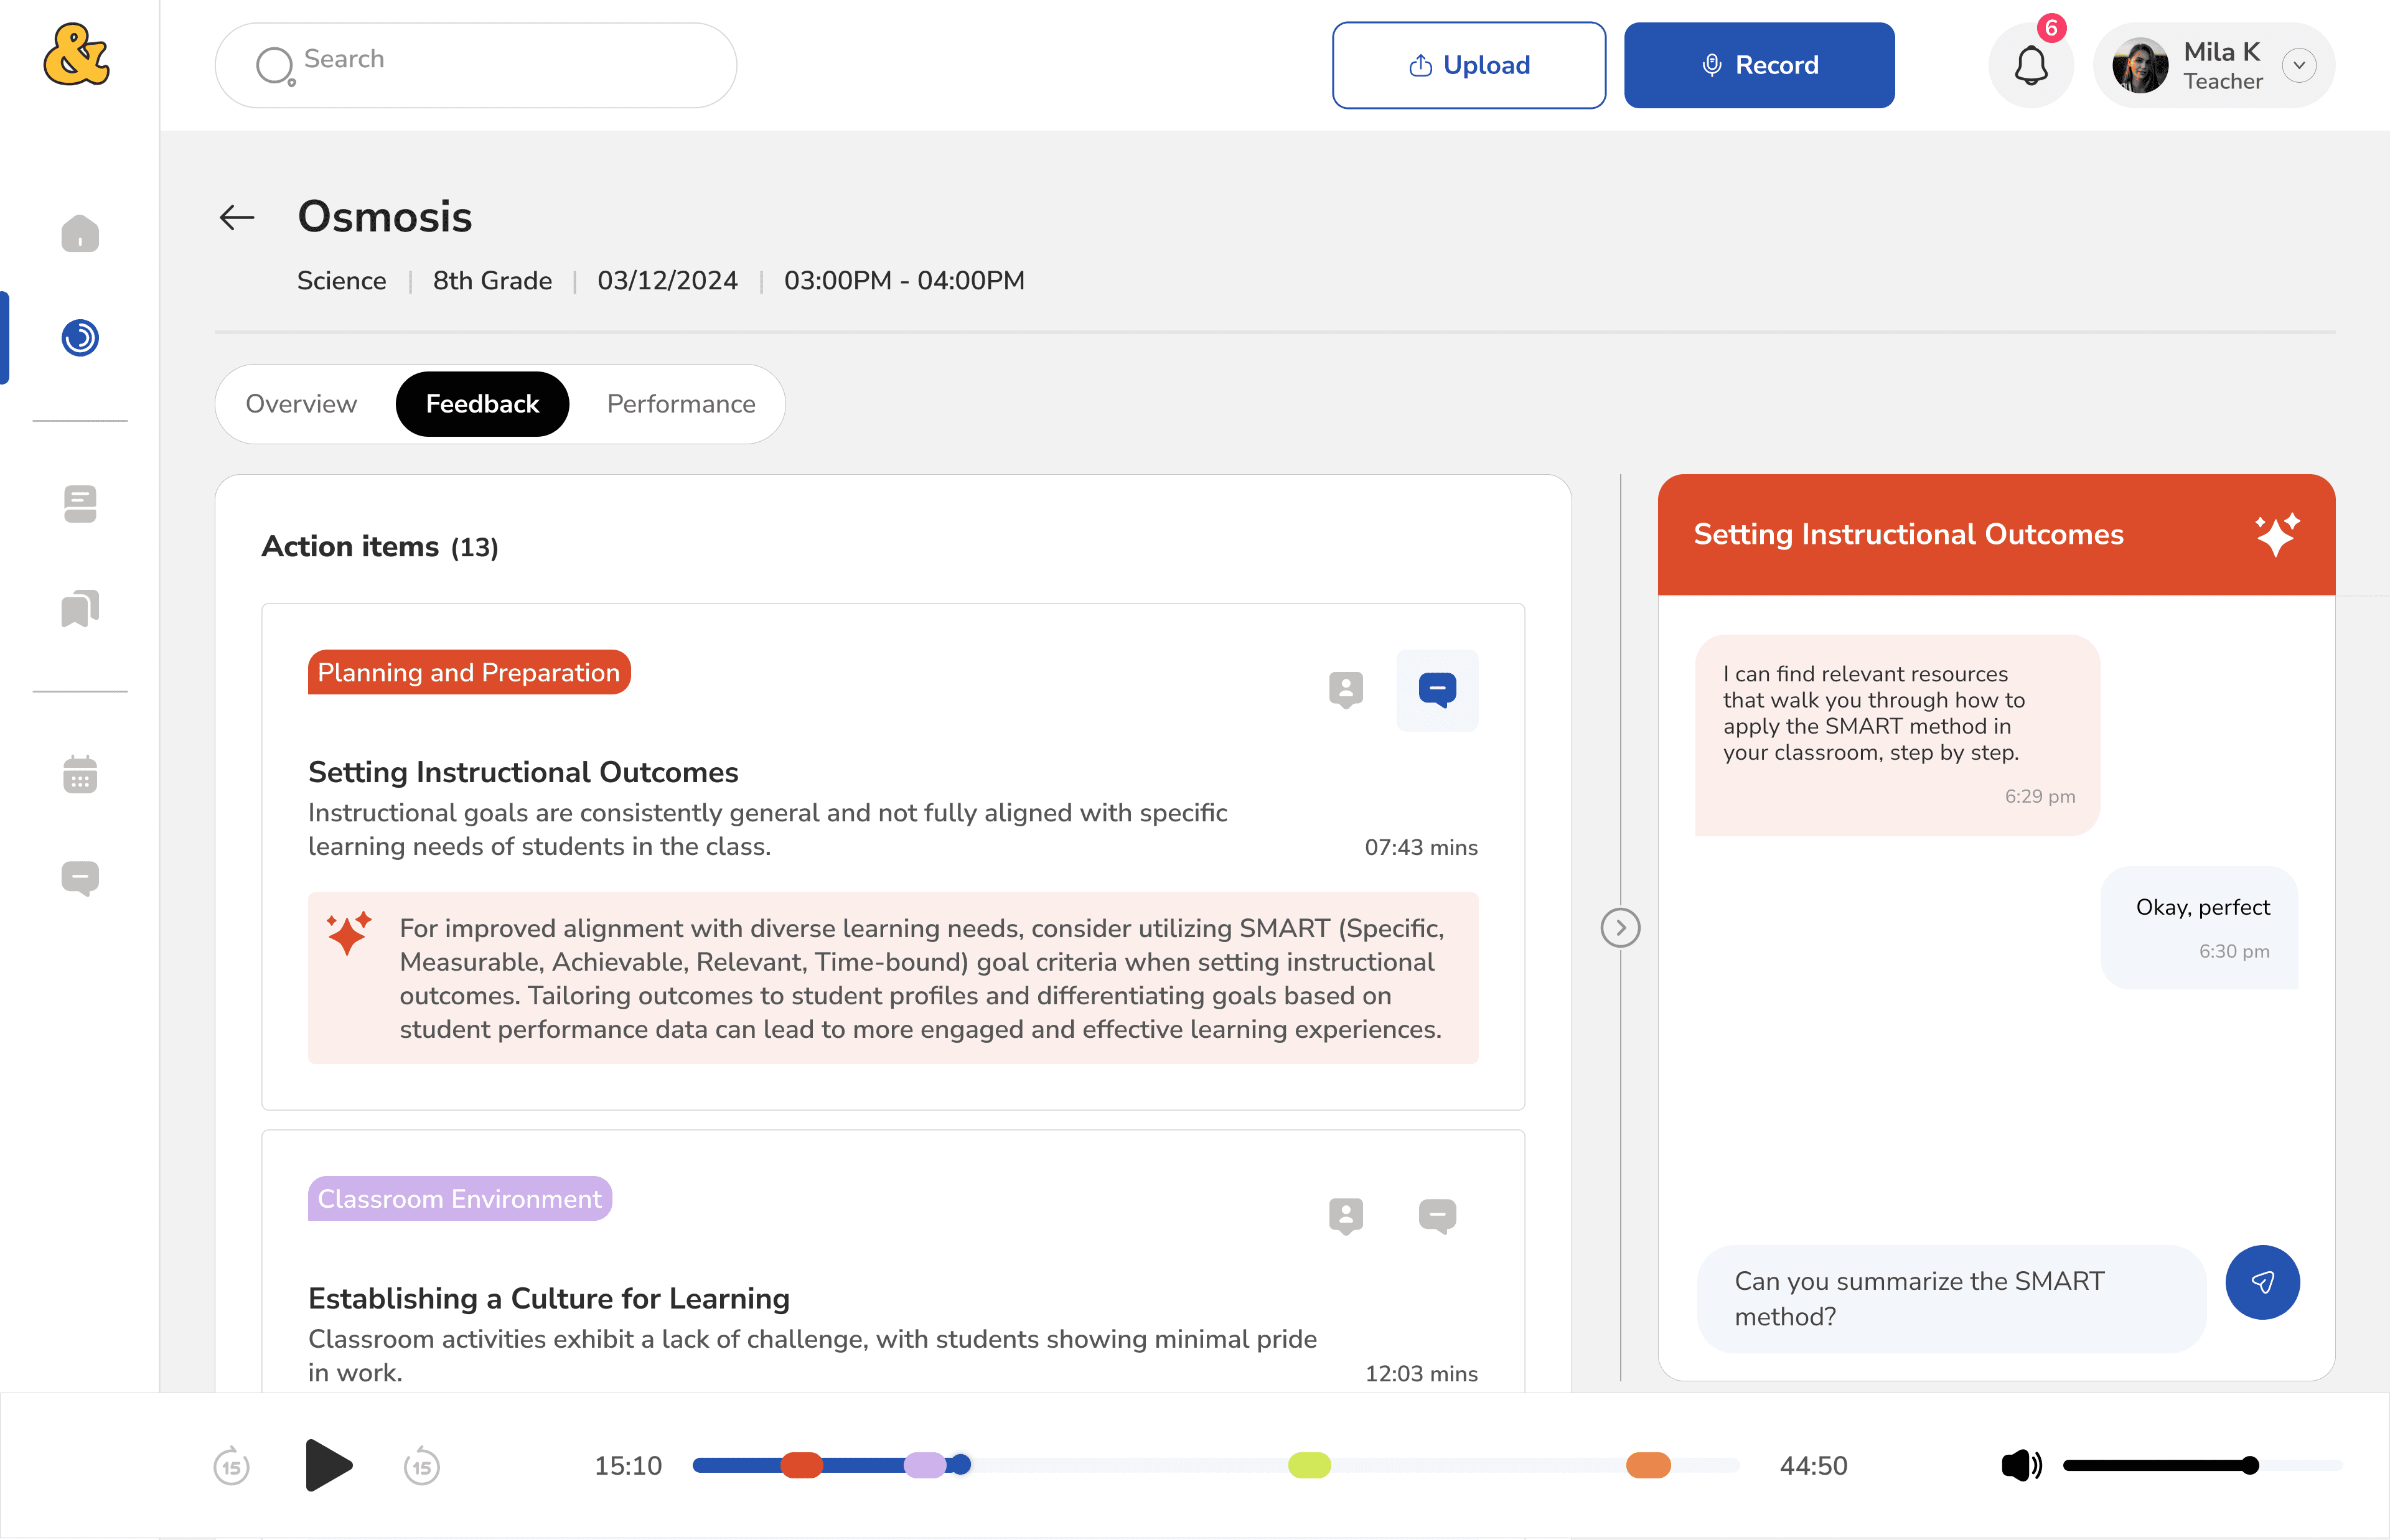The width and height of the screenshot is (2390, 1540).
Task: Open the notes document sidebar icon
Action: click(x=80, y=504)
